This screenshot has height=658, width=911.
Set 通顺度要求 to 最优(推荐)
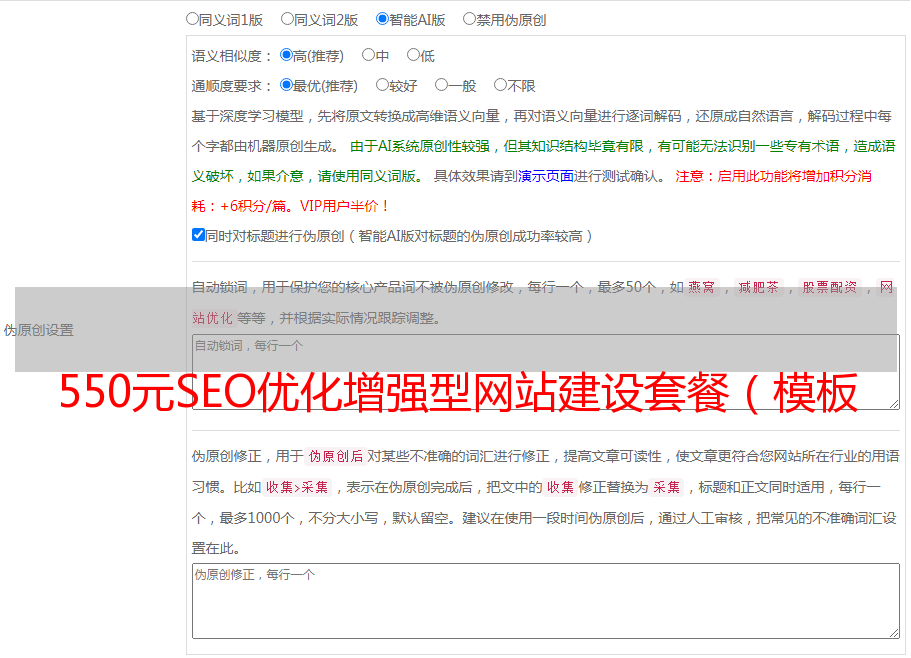tap(287, 86)
